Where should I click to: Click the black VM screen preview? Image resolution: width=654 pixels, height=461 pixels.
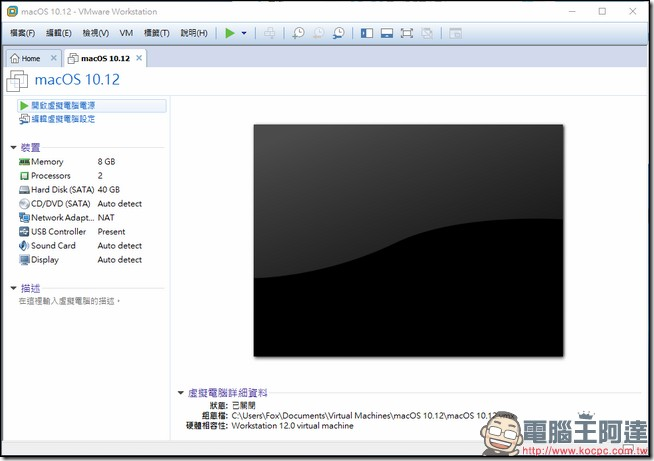coord(408,240)
